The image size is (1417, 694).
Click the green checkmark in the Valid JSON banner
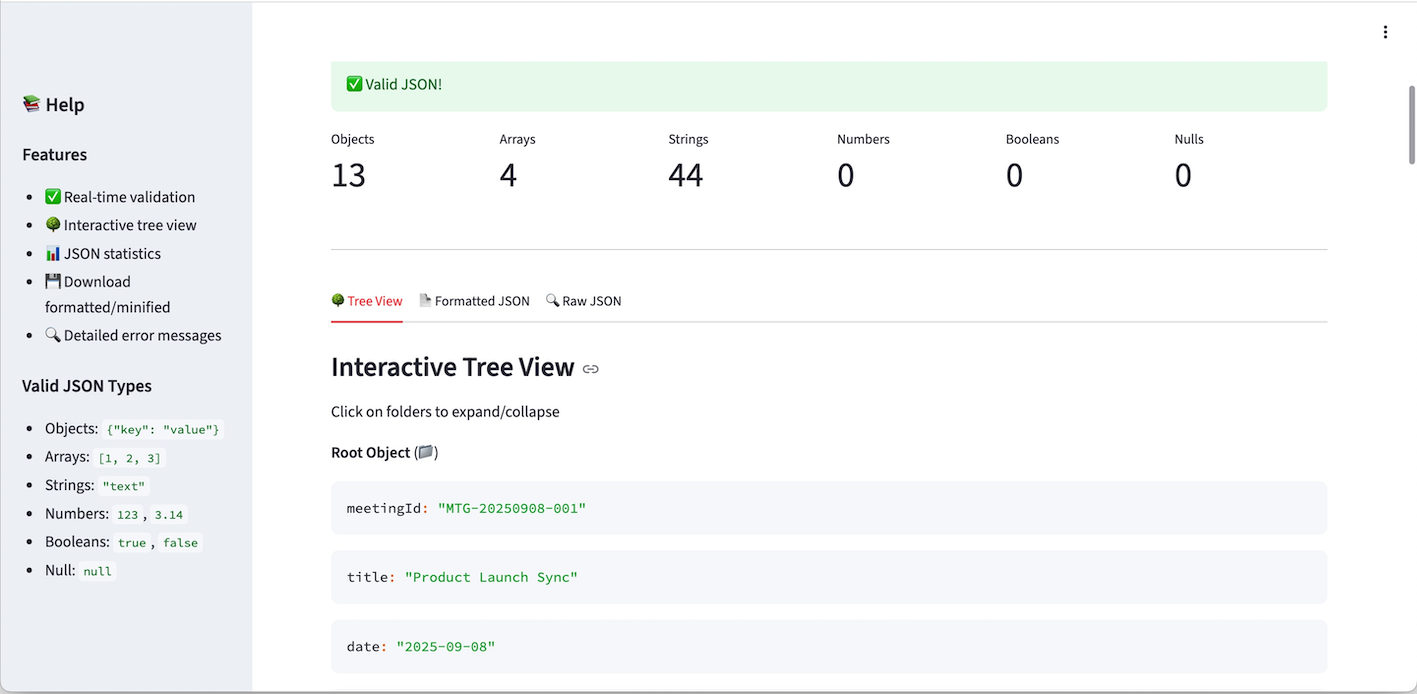pyautogui.click(x=354, y=85)
